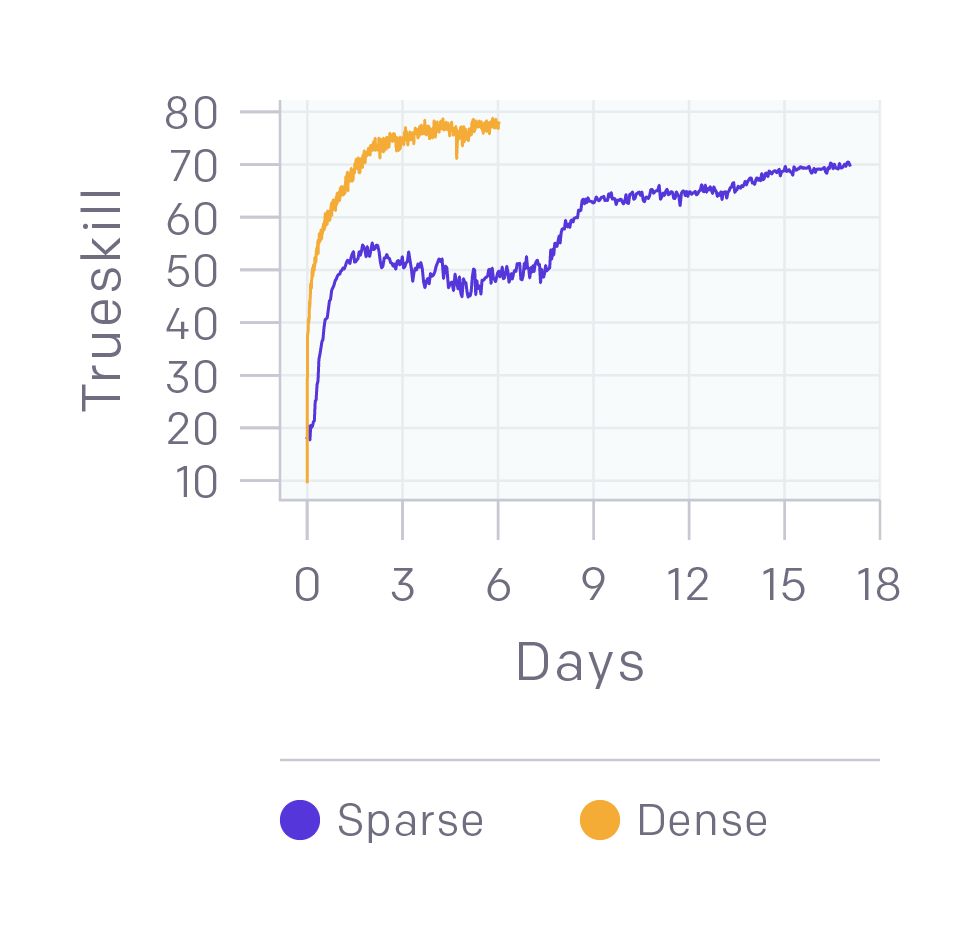The image size is (980, 940).
Task: Click the 6 label on x-axis
Action: [498, 585]
